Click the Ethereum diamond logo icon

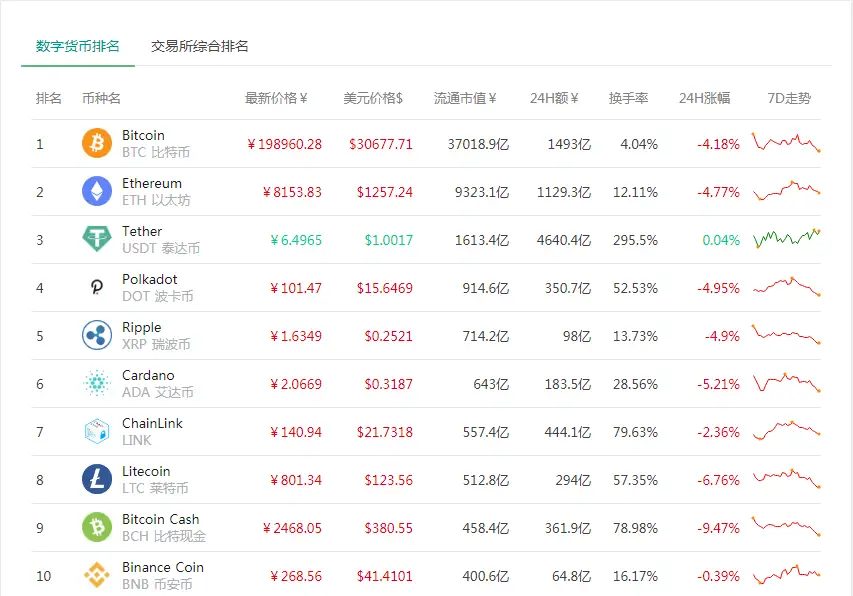coord(97,192)
